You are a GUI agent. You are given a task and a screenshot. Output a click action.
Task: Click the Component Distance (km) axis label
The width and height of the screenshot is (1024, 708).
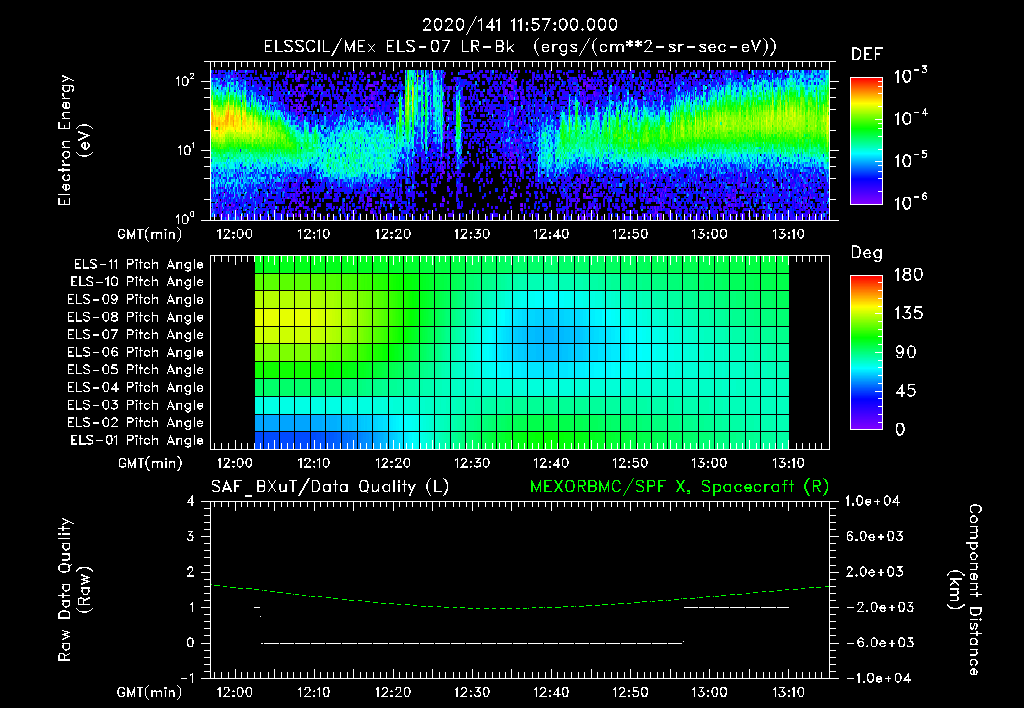coord(965,589)
